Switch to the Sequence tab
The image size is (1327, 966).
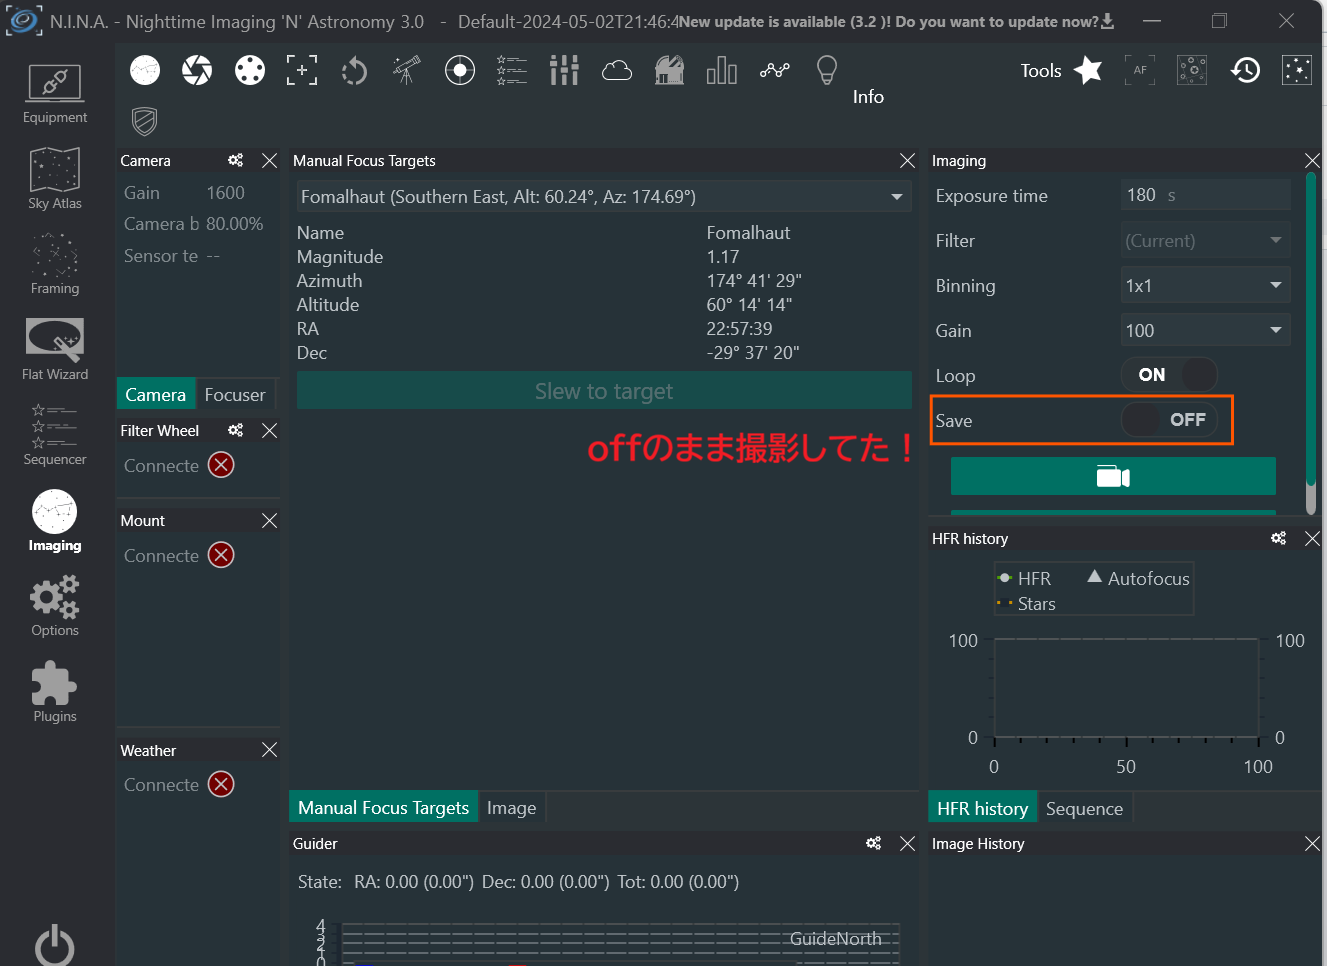[x=1084, y=808]
